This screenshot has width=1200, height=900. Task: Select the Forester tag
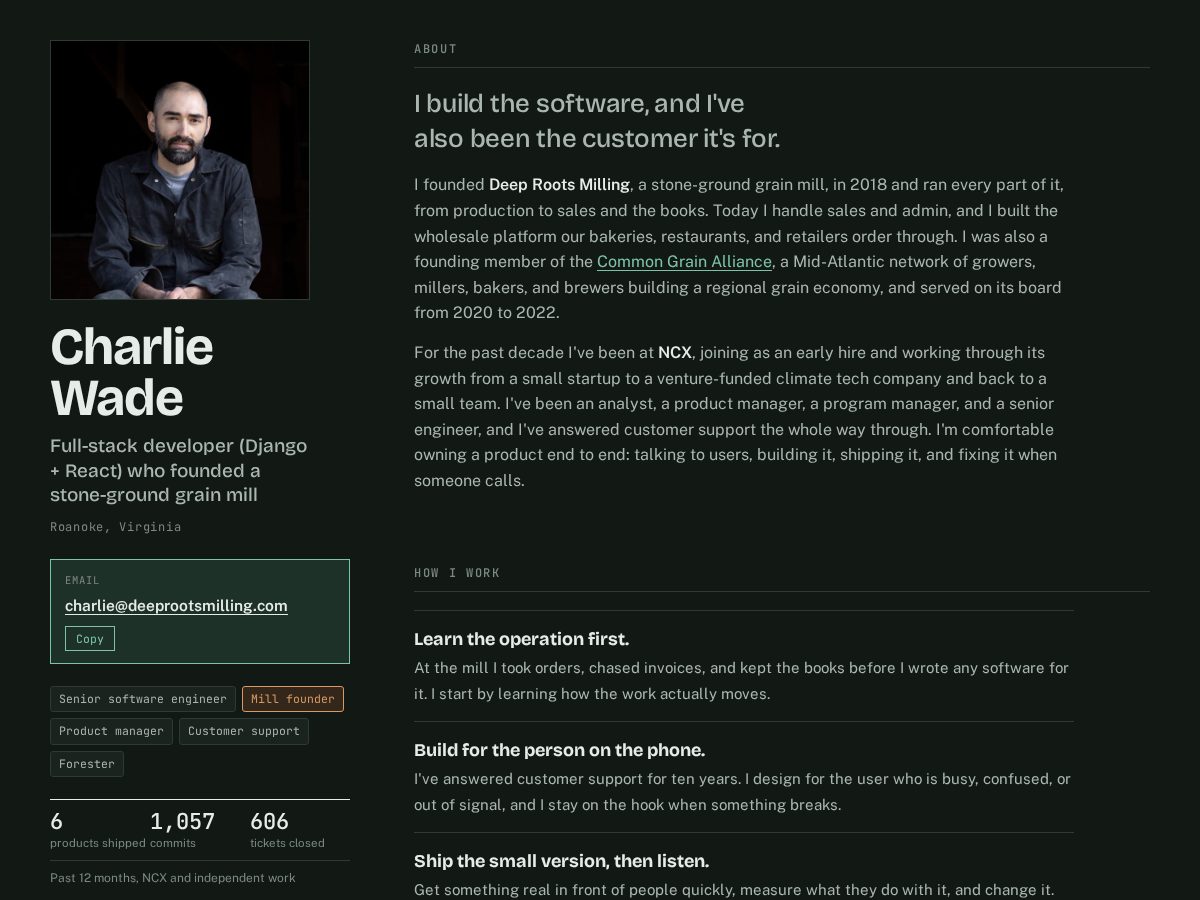tap(87, 764)
